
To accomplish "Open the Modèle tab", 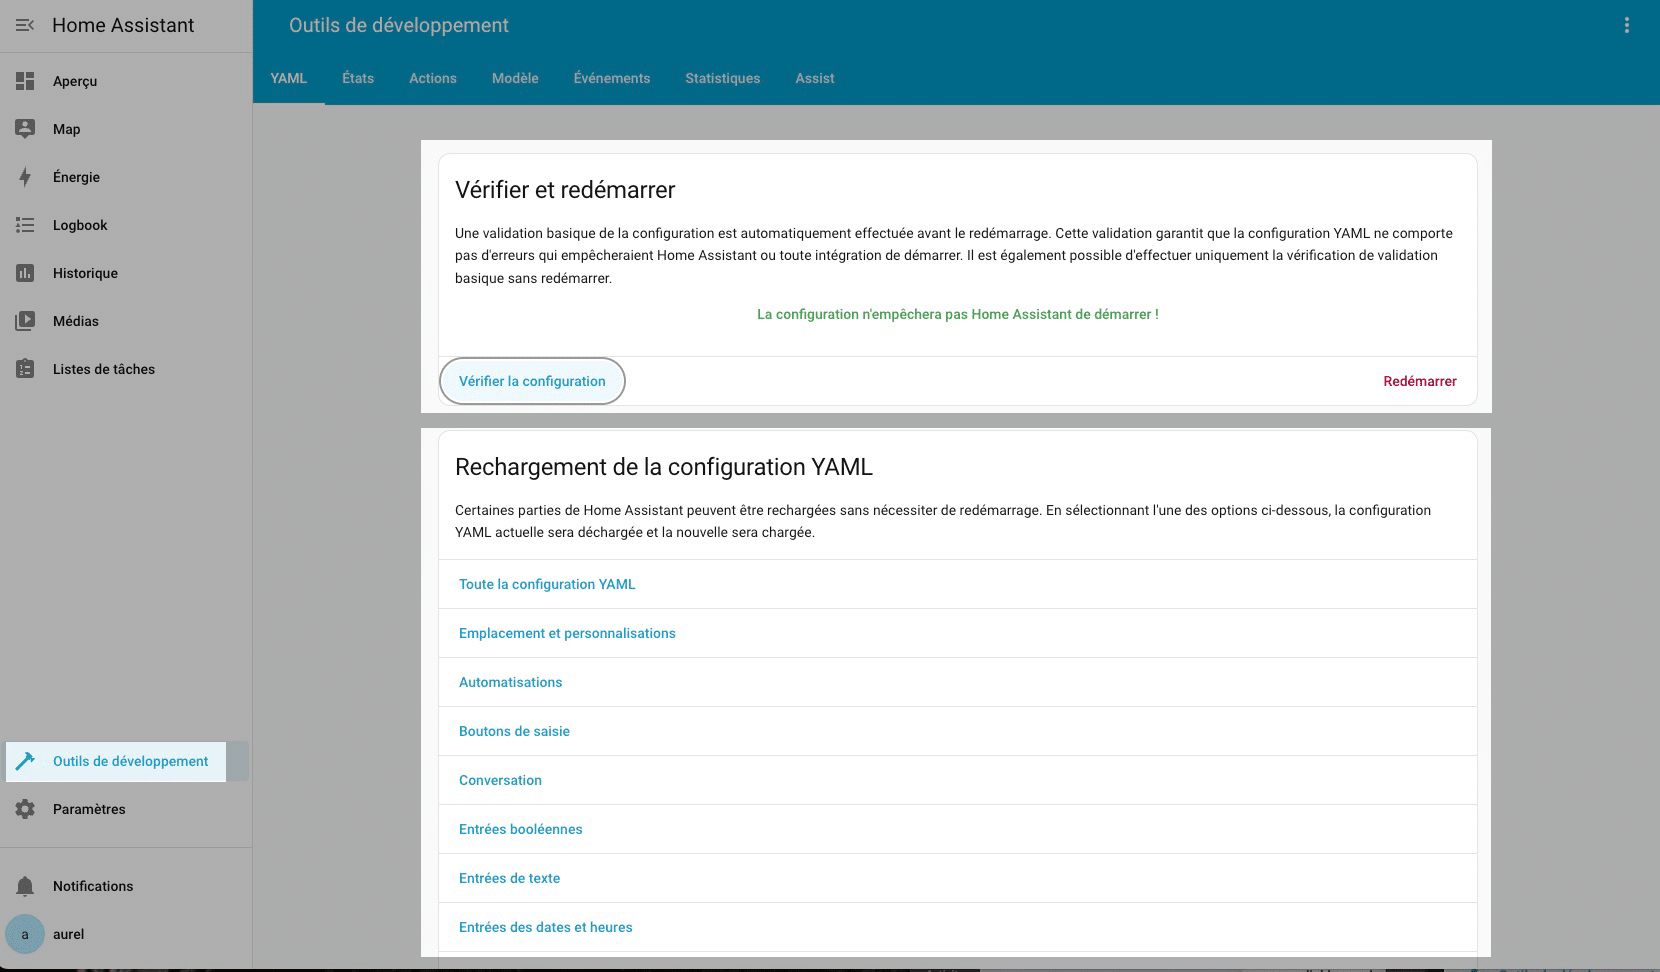I will (515, 78).
